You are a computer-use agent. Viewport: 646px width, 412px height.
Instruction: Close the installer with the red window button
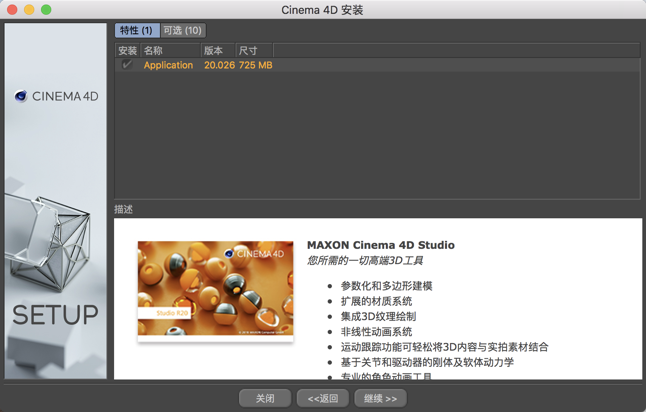(12, 9)
